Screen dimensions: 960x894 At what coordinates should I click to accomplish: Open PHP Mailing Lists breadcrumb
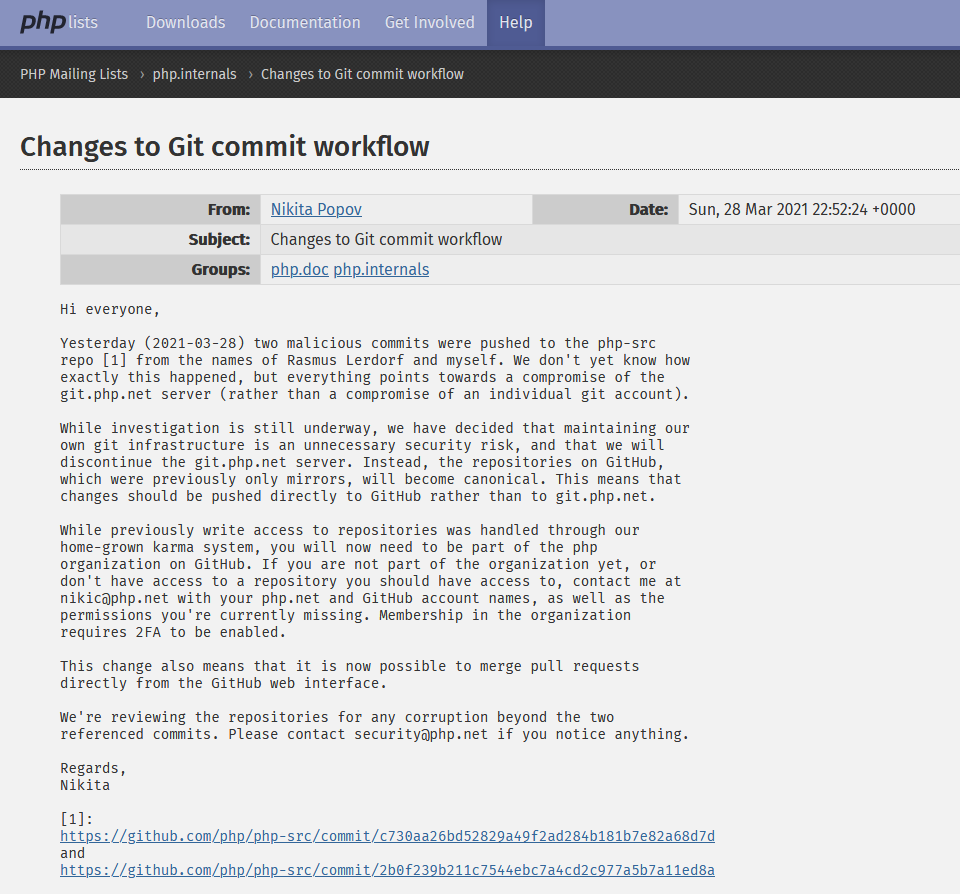click(x=74, y=74)
